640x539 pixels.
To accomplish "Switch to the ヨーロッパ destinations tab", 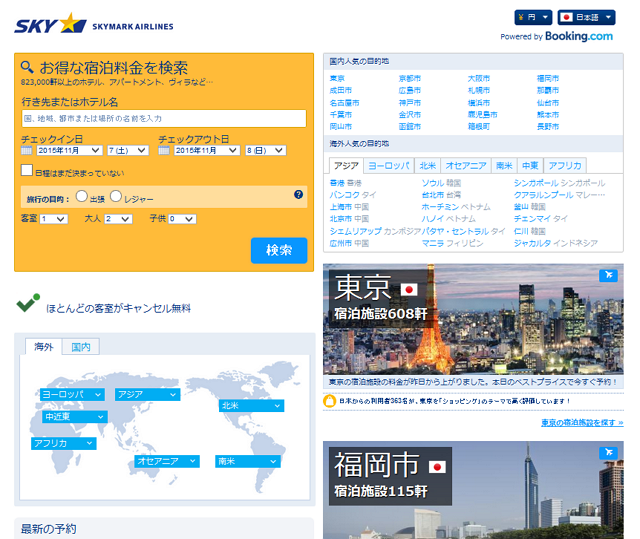I will (389, 166).
